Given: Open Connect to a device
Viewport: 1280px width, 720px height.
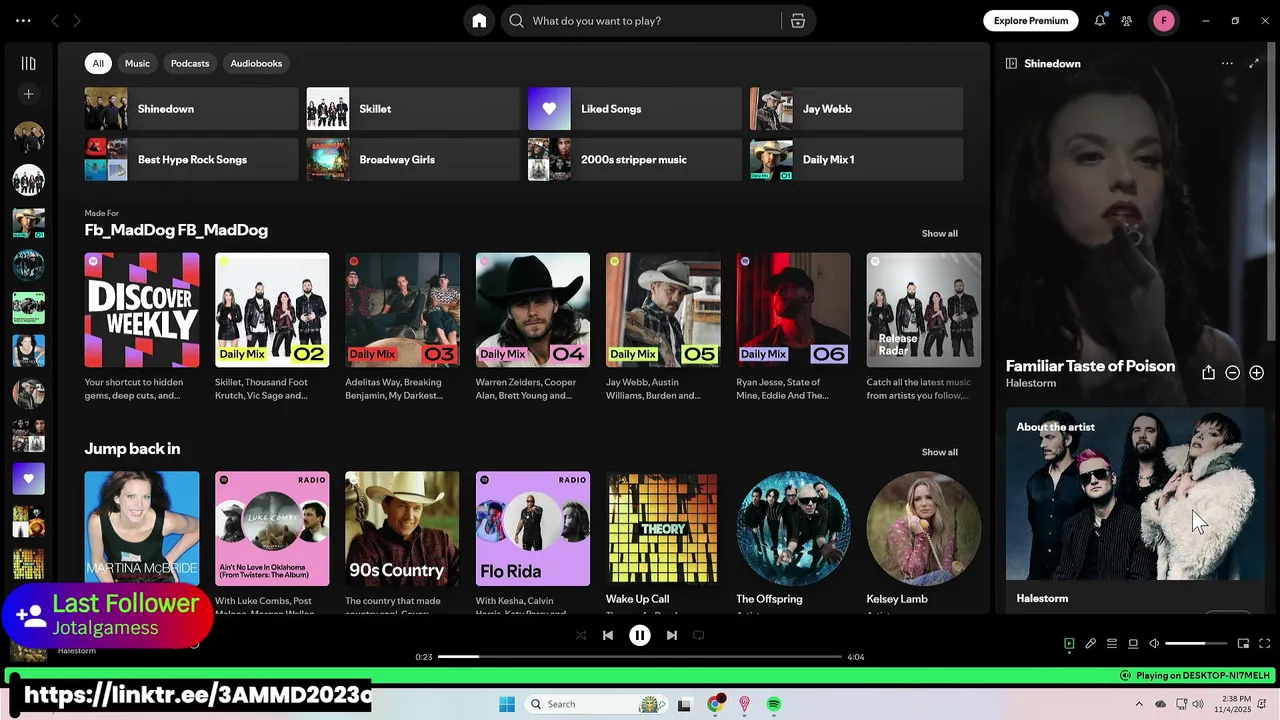Looking at the screenshot, I should click(x=1133, y=644).
